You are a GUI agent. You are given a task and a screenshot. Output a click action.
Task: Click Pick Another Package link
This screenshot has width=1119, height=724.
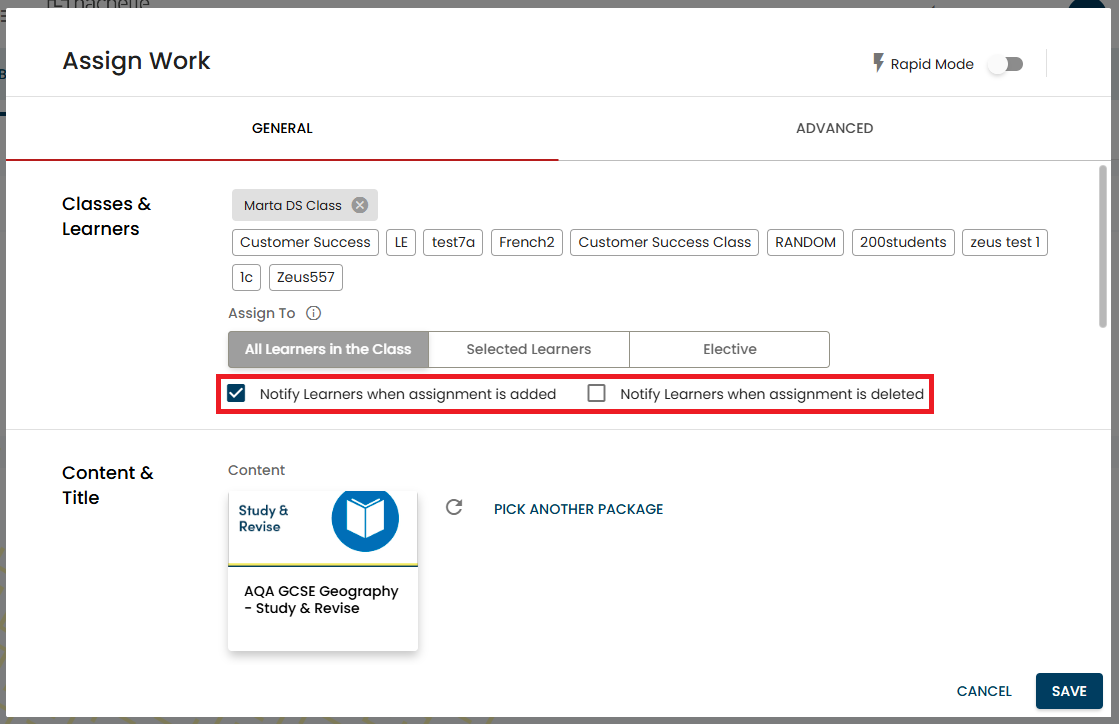point(578,509)
